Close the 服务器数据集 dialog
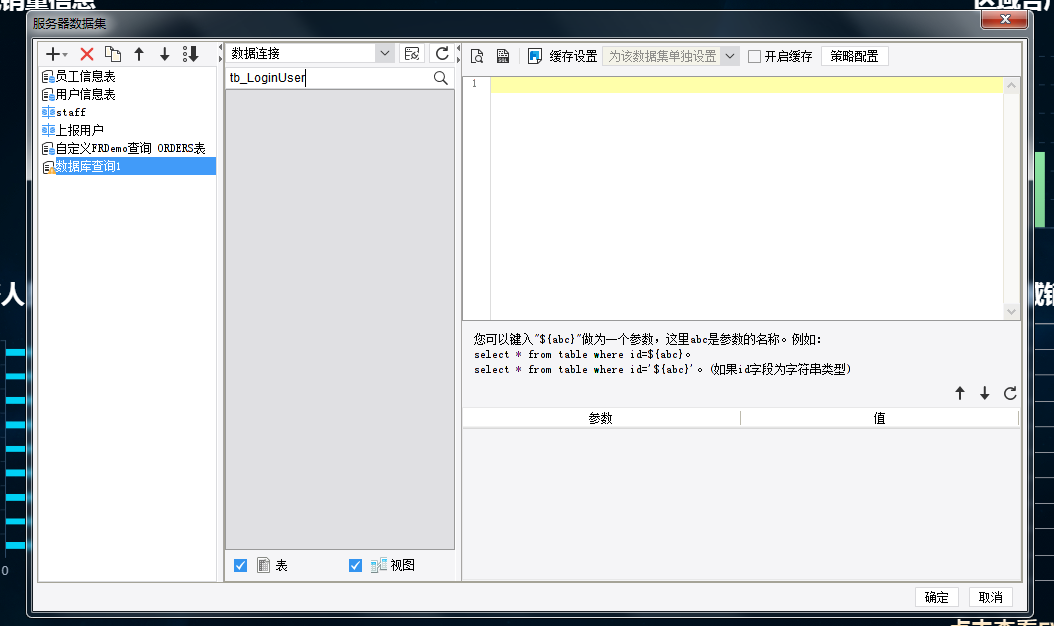Screen dimensions: 1054x626 click(x=1005, y=19)
